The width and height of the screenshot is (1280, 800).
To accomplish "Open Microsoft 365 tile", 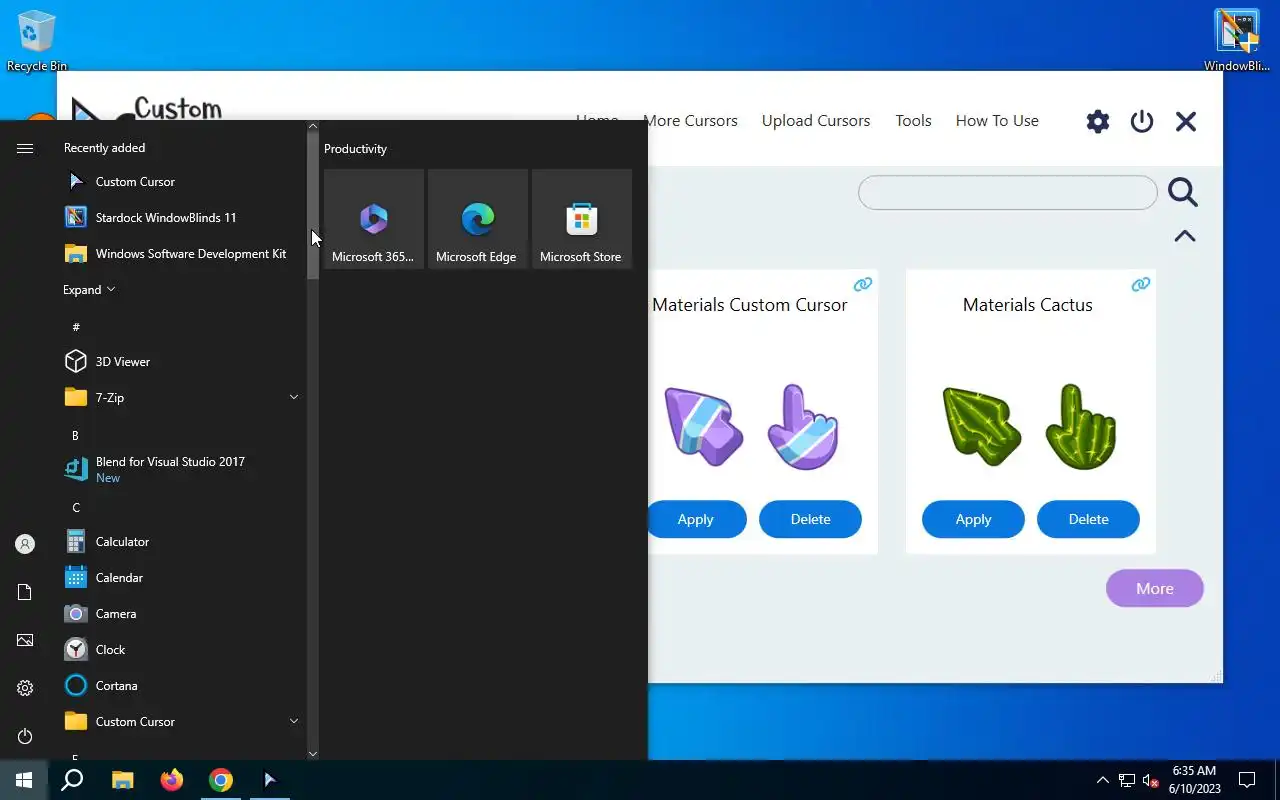I will (x=374, y=219).
